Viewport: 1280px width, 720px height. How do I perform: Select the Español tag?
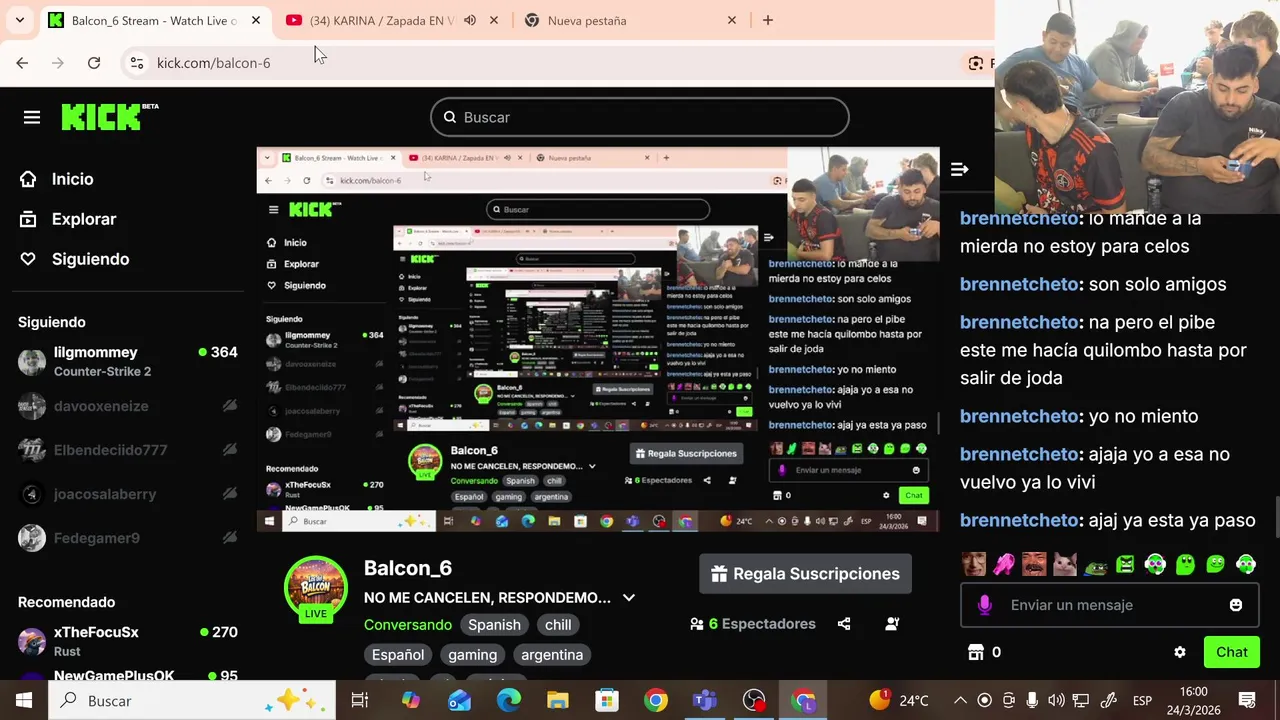pyautogui.click(x=398, y=655)
